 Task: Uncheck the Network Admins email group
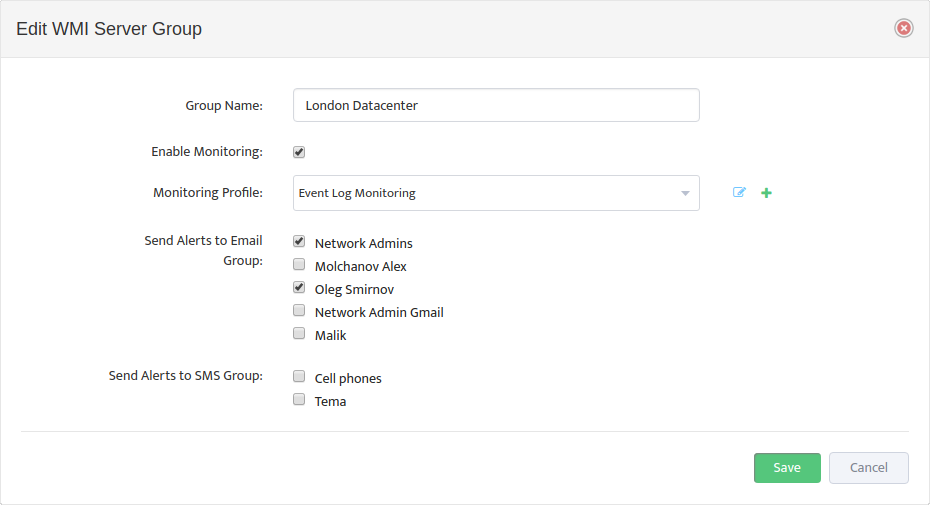tap(299, 242)
